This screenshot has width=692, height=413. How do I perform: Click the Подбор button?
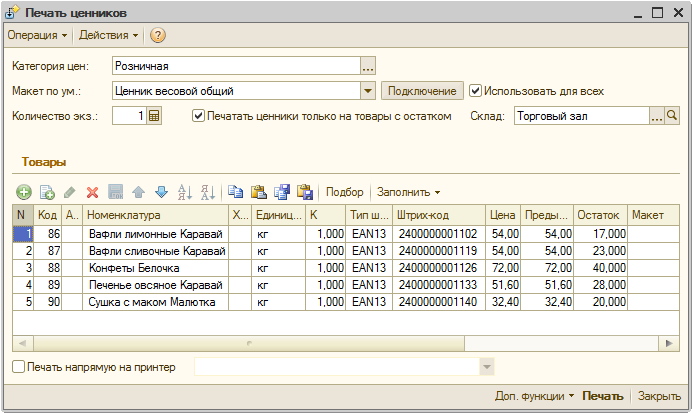[344, 192]
